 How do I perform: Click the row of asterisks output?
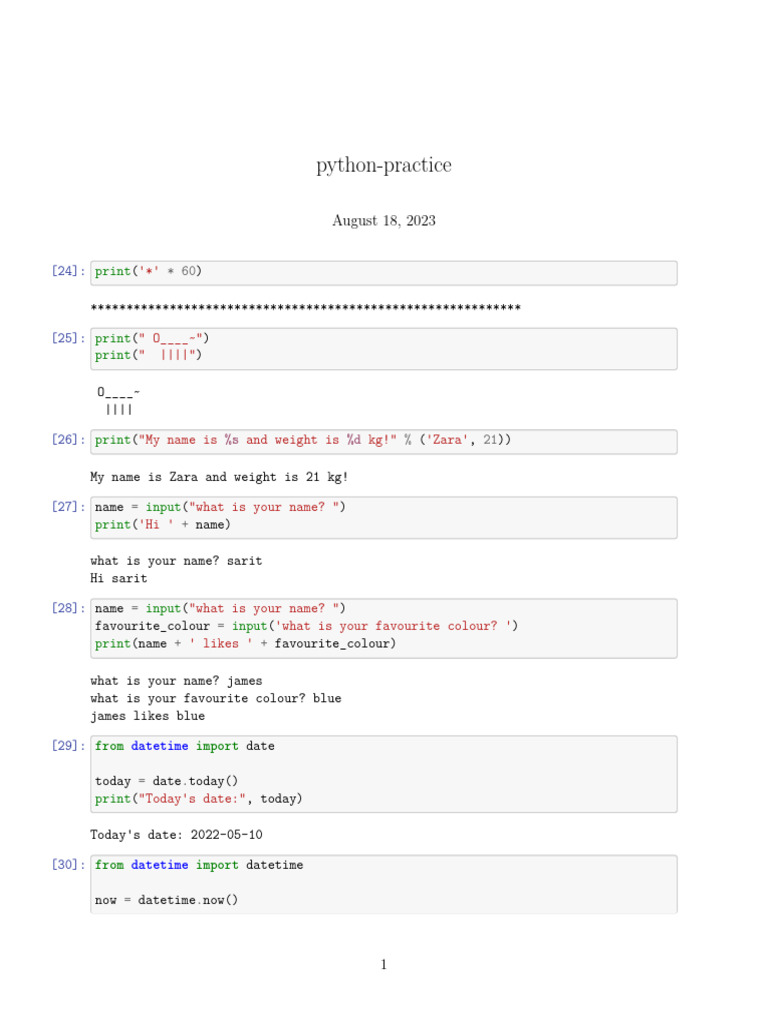click(x=305, y=307)
